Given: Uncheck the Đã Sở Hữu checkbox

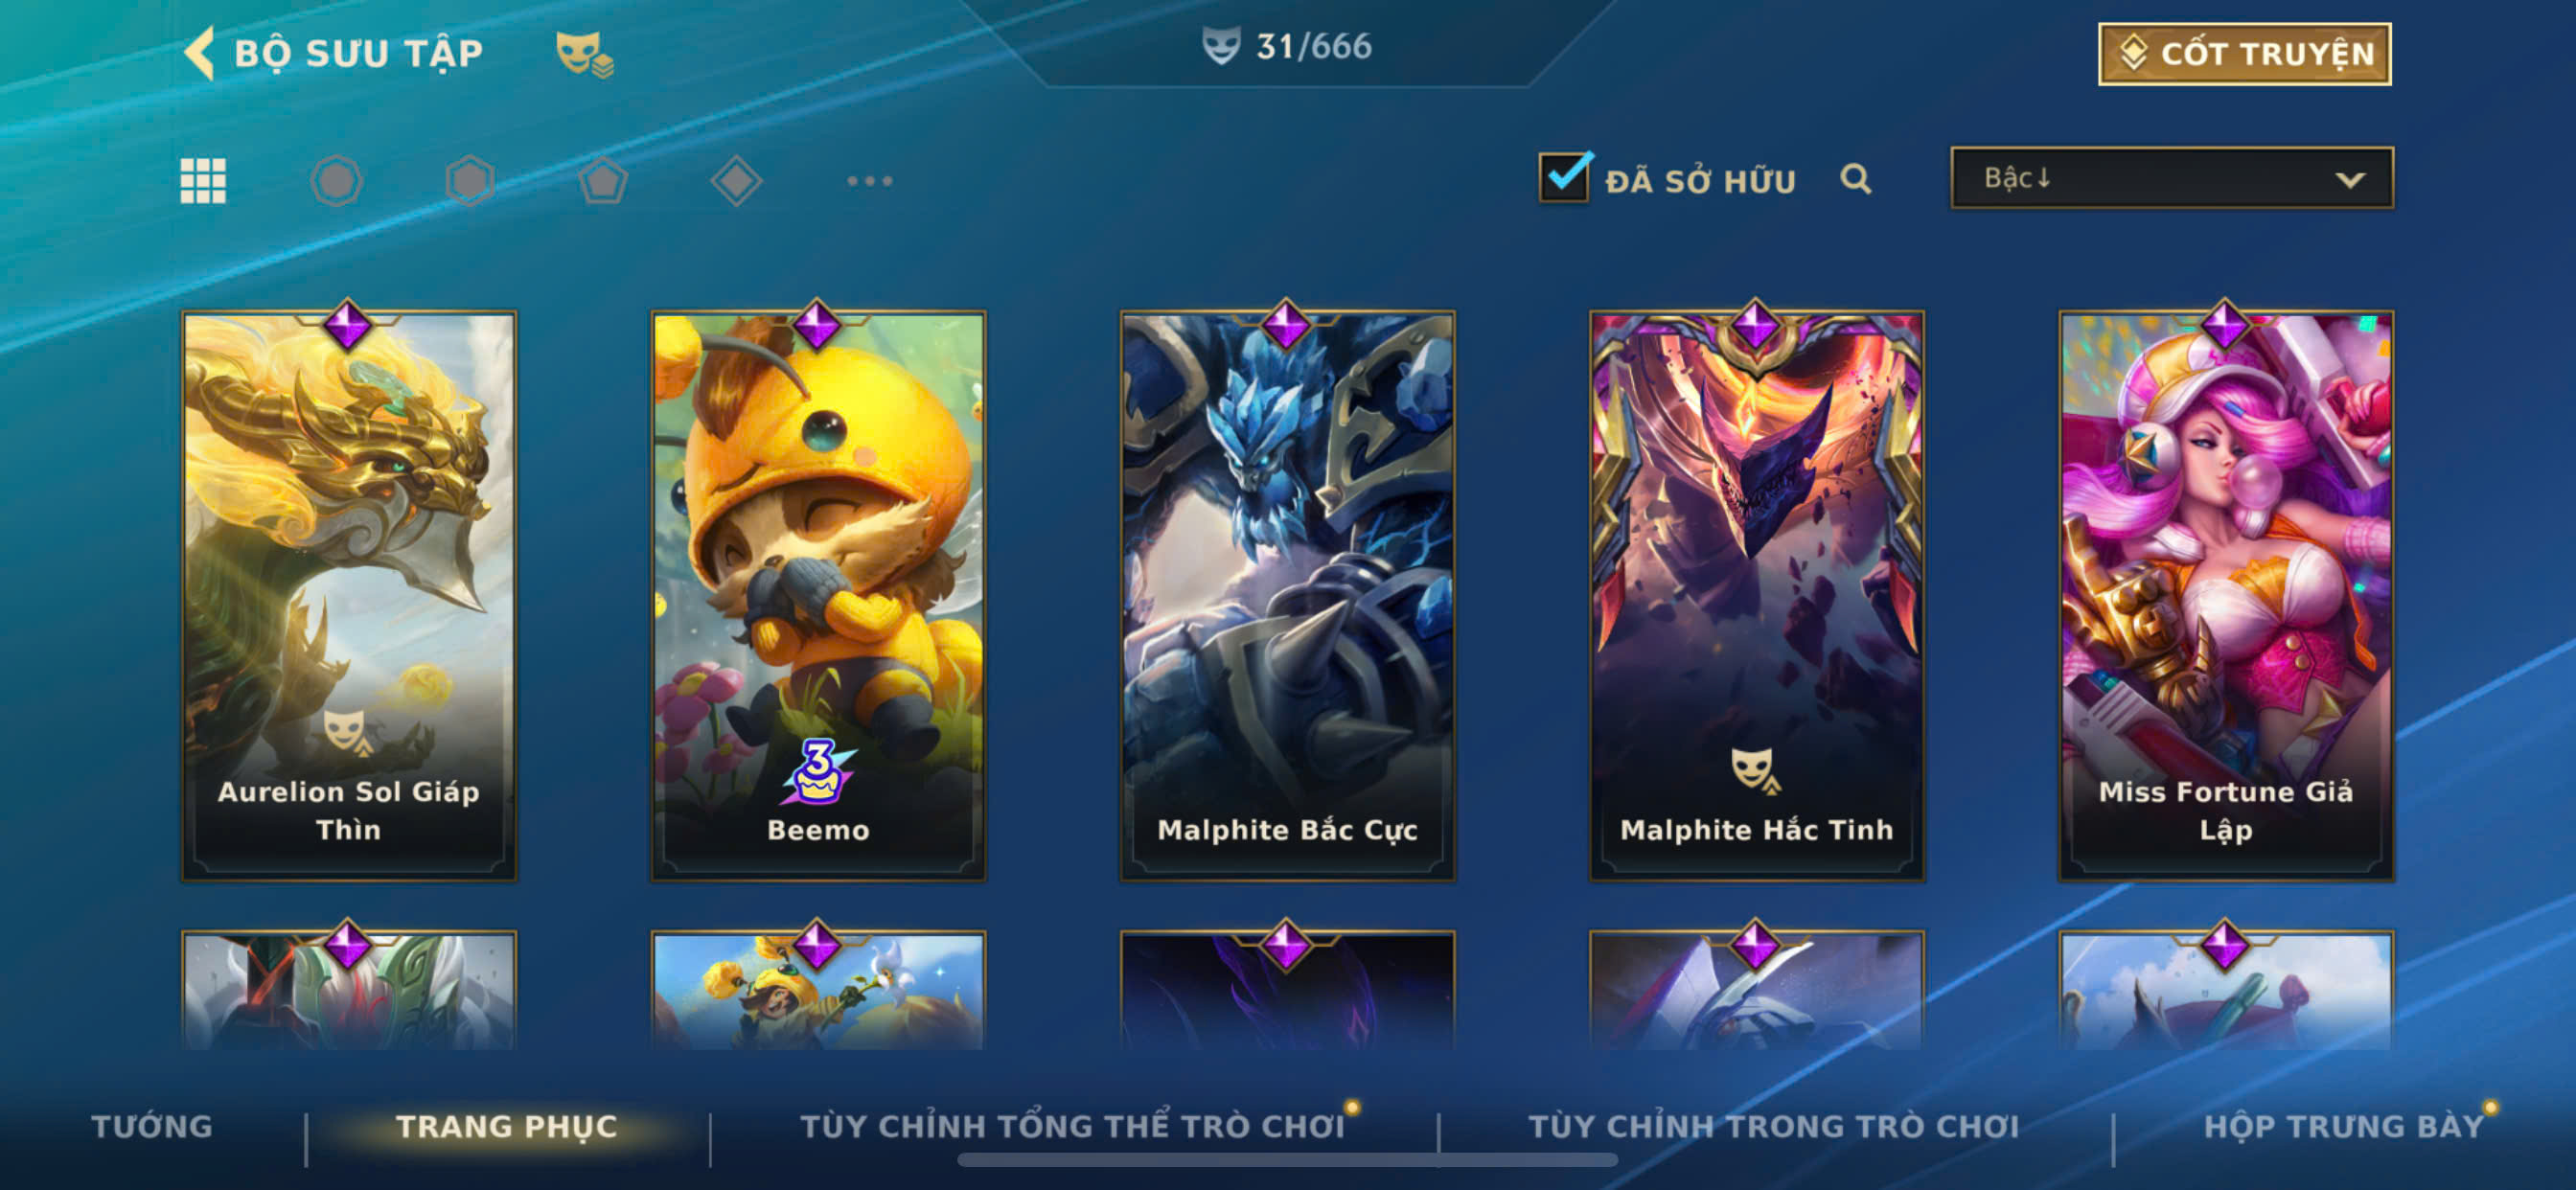Looking at the screenshot, I should point(1564,178).
